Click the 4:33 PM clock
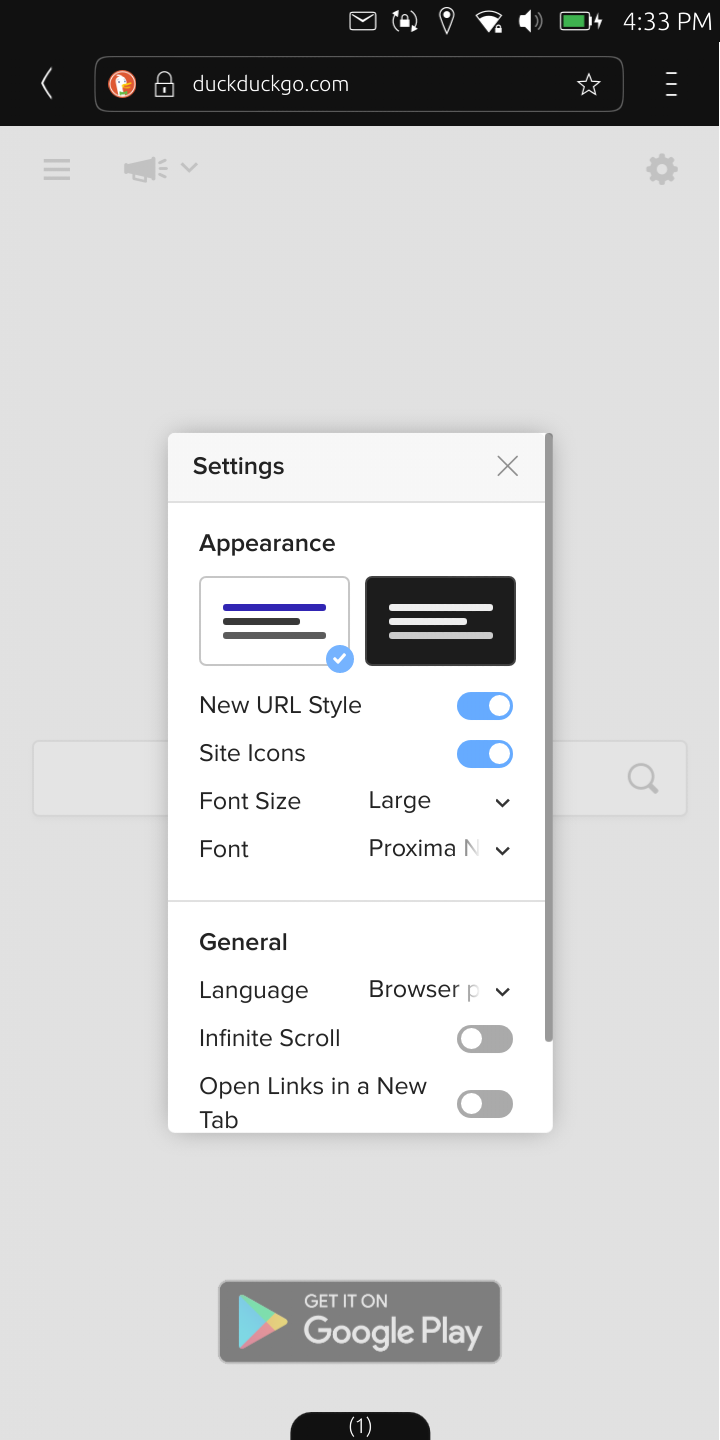Screen dimensions: 720x1440 coord(667,21)
